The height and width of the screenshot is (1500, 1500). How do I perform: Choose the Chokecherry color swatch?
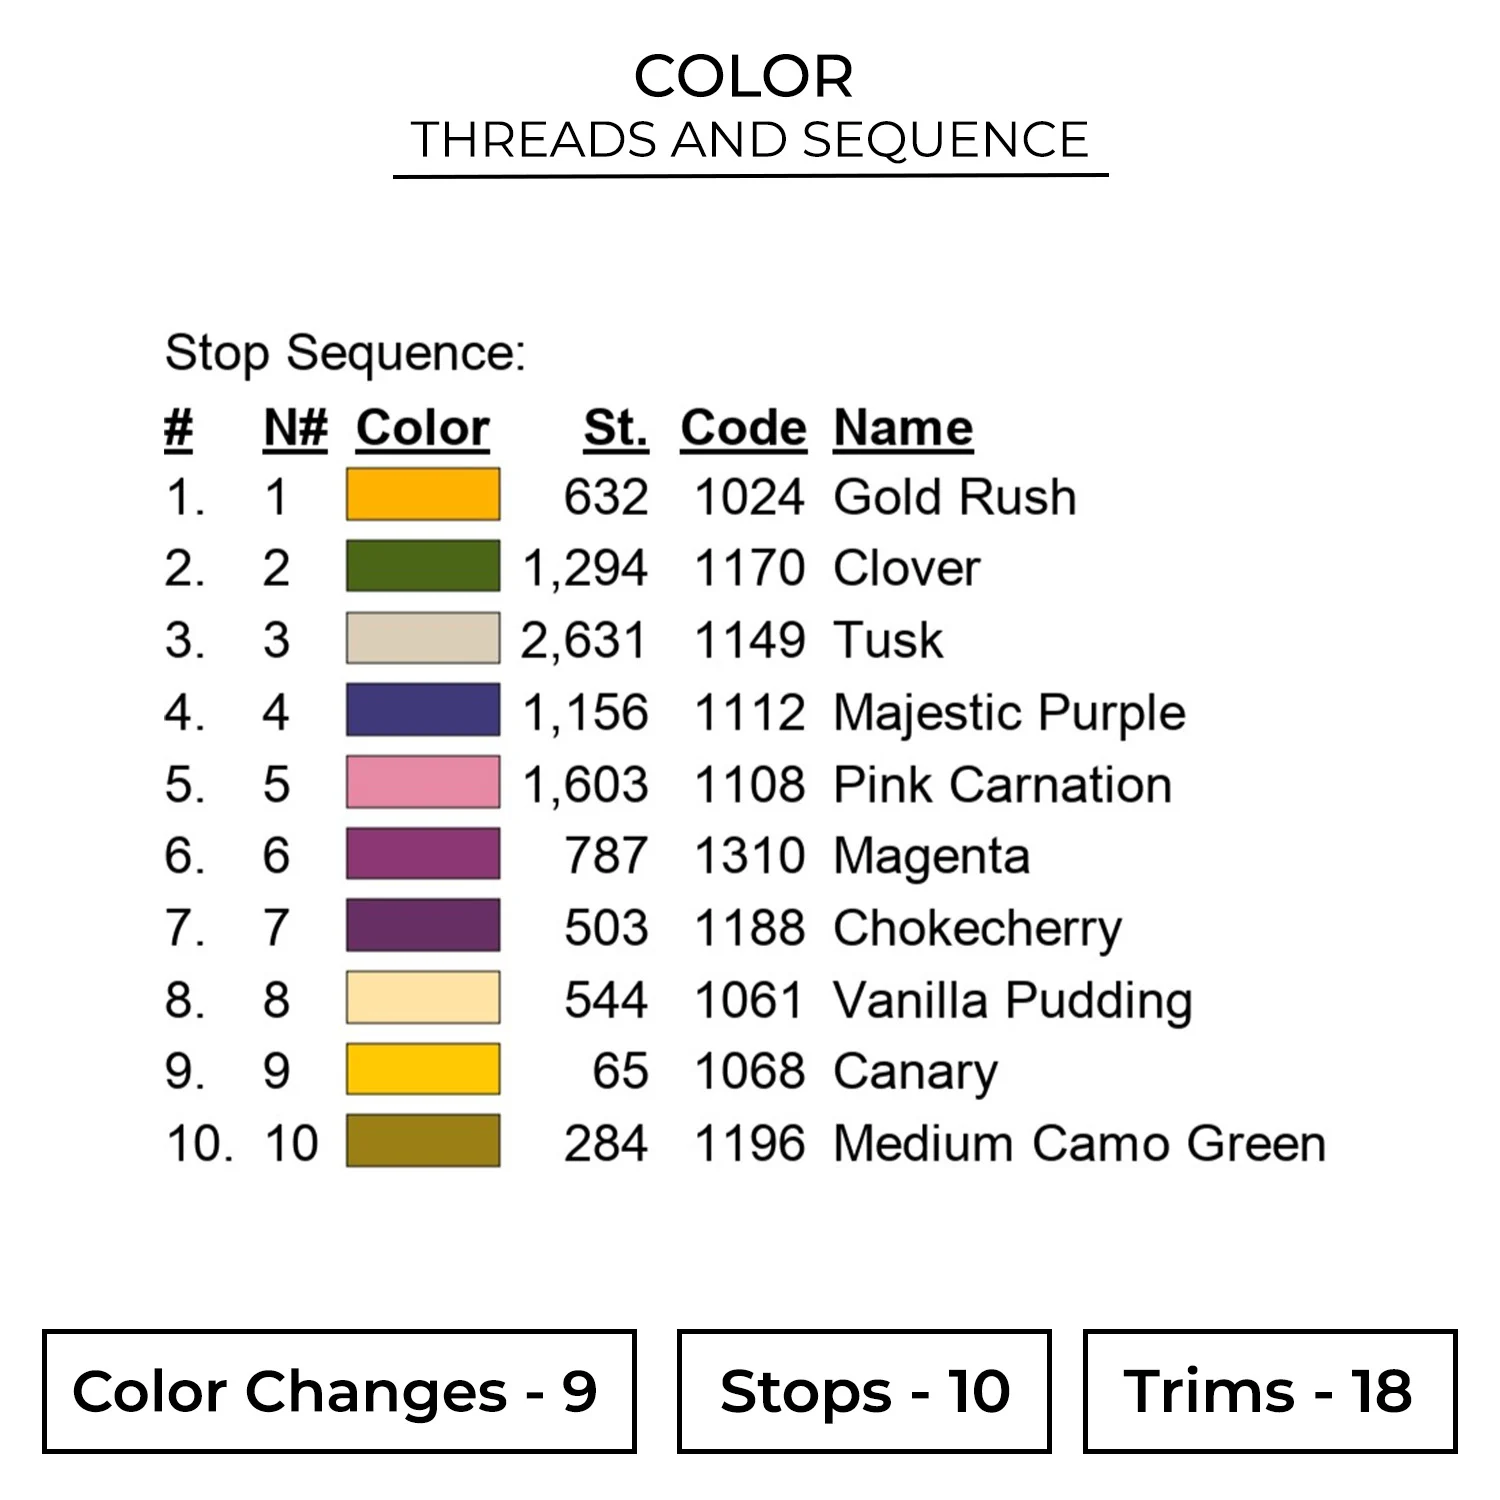pos(423,926)
